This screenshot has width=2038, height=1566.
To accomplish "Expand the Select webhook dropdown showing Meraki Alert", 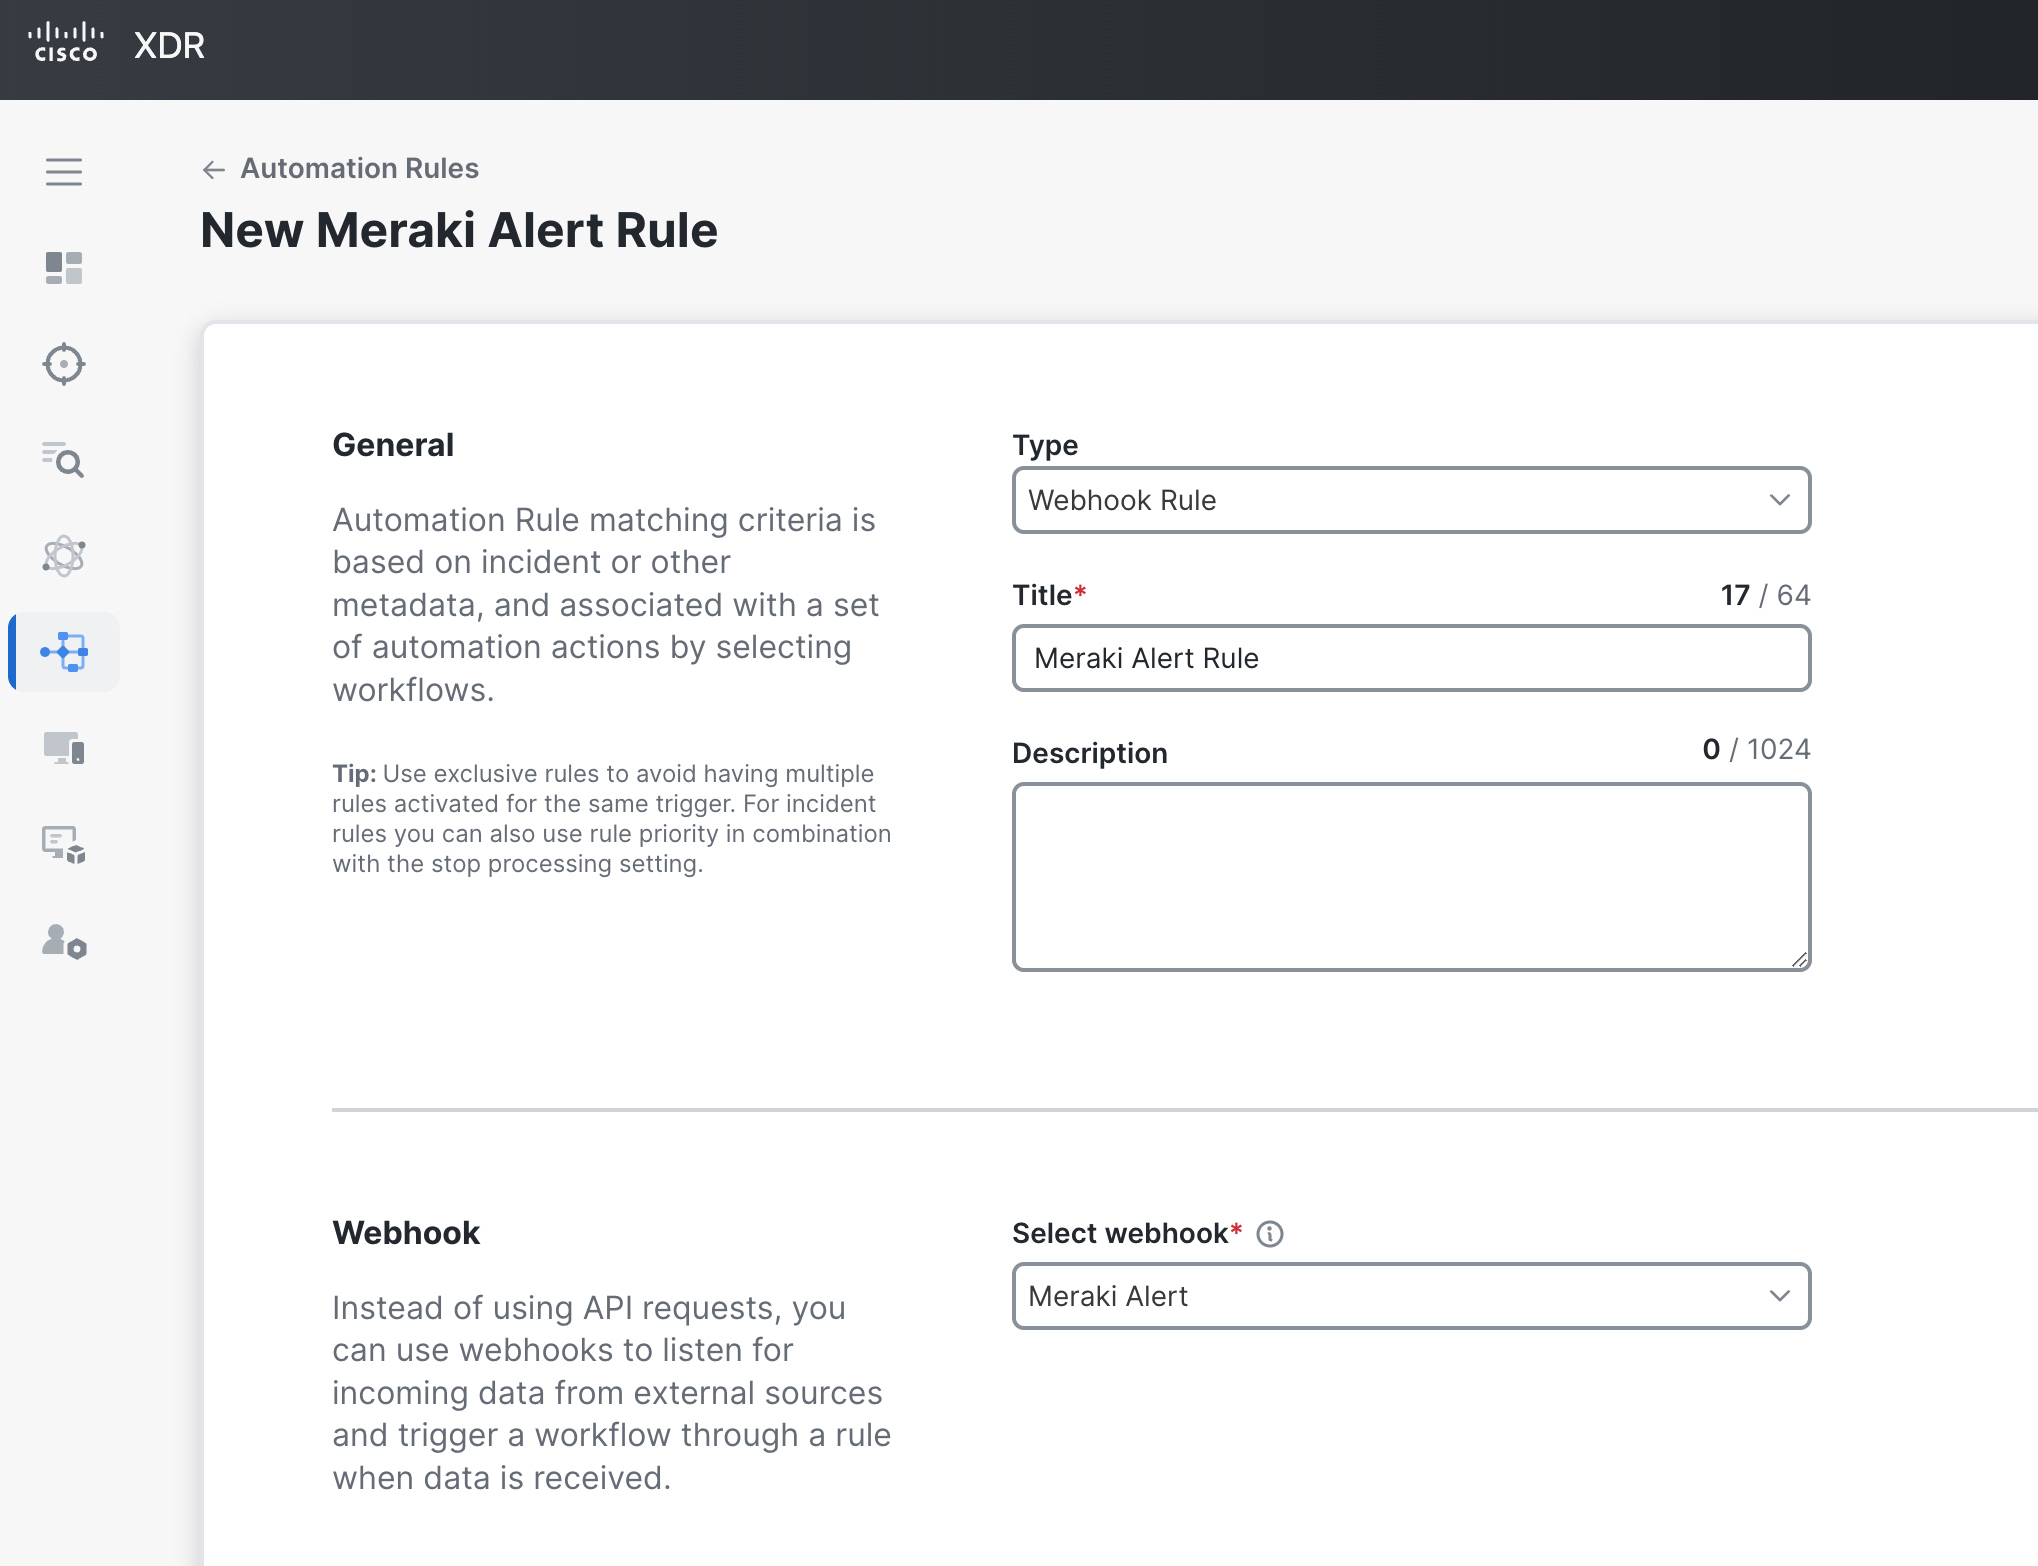I will tap(1411, 1296).
